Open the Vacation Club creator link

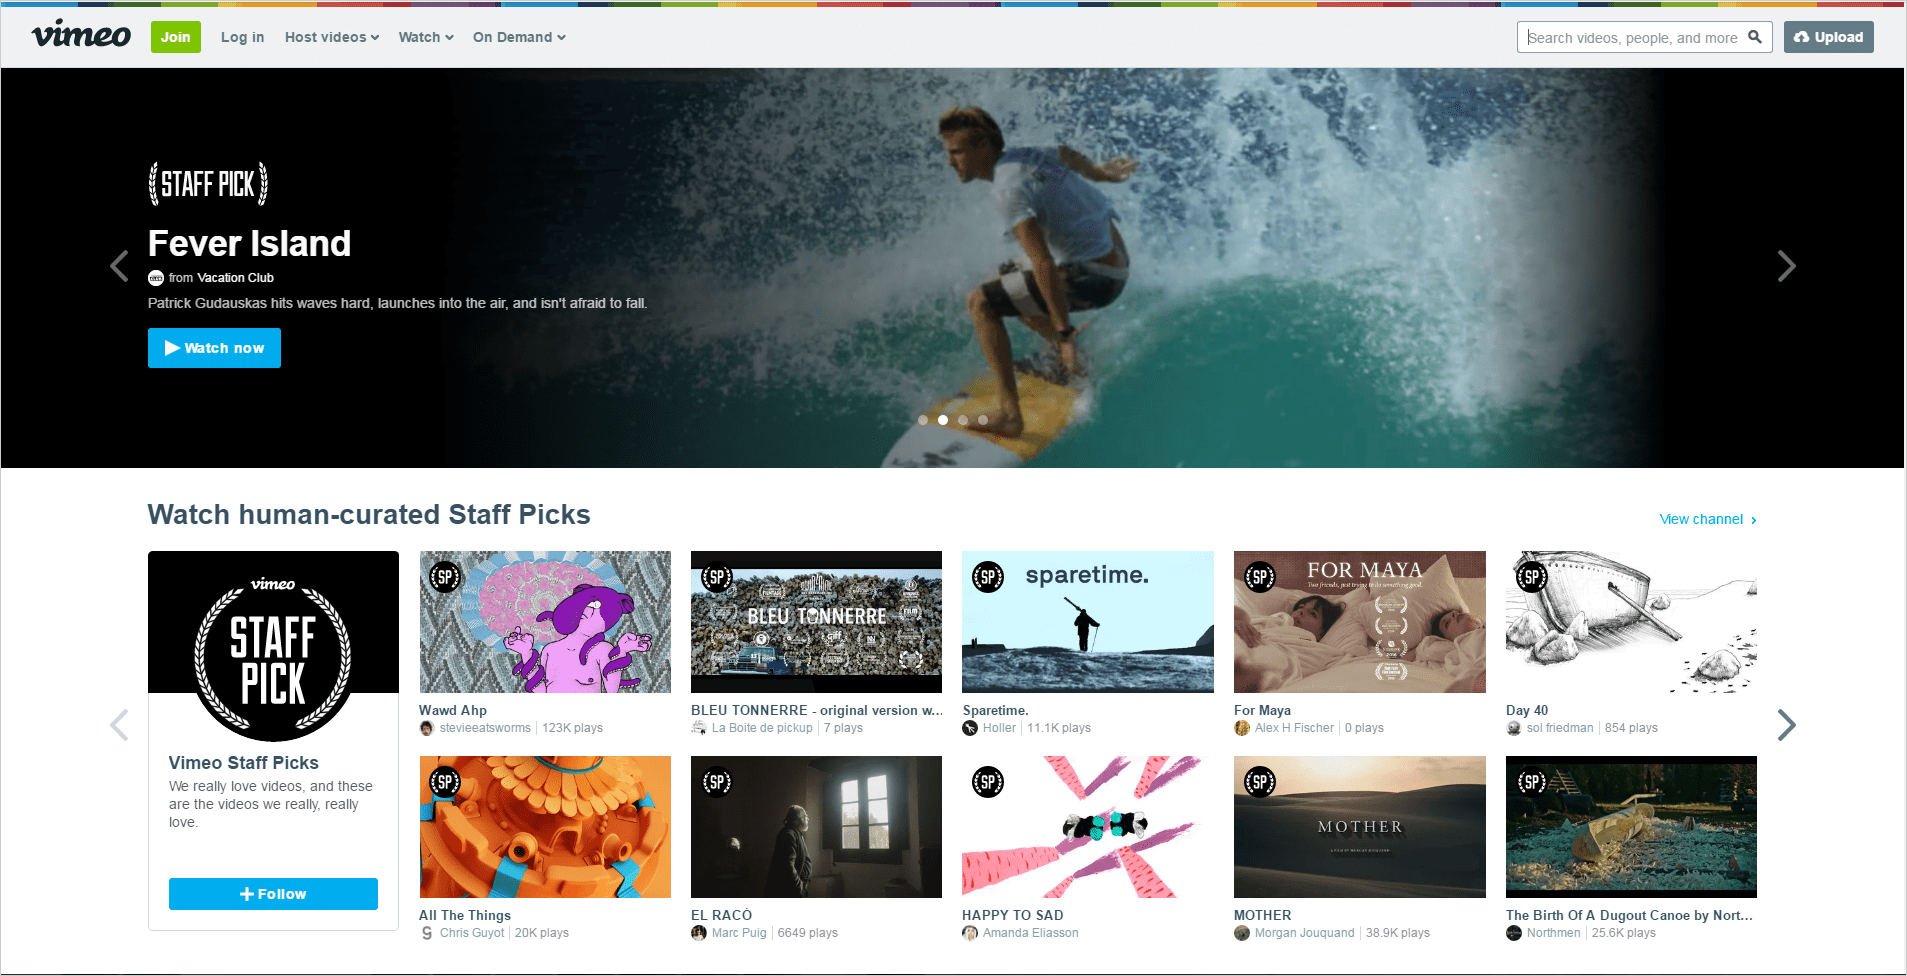point(235,278)
